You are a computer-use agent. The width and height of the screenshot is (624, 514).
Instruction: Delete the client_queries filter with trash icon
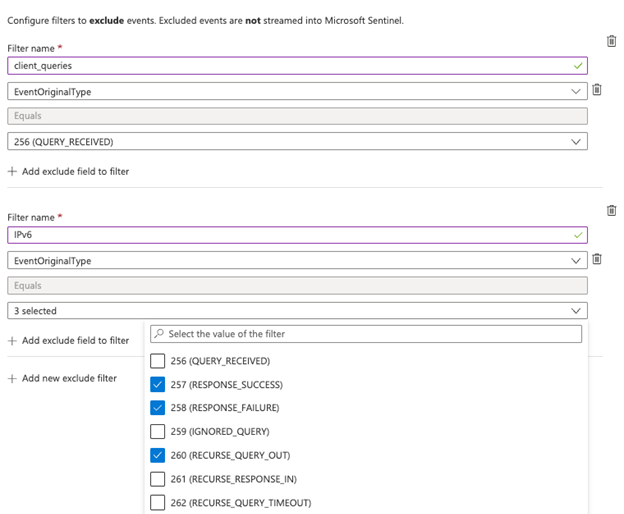tap(611, 41)
